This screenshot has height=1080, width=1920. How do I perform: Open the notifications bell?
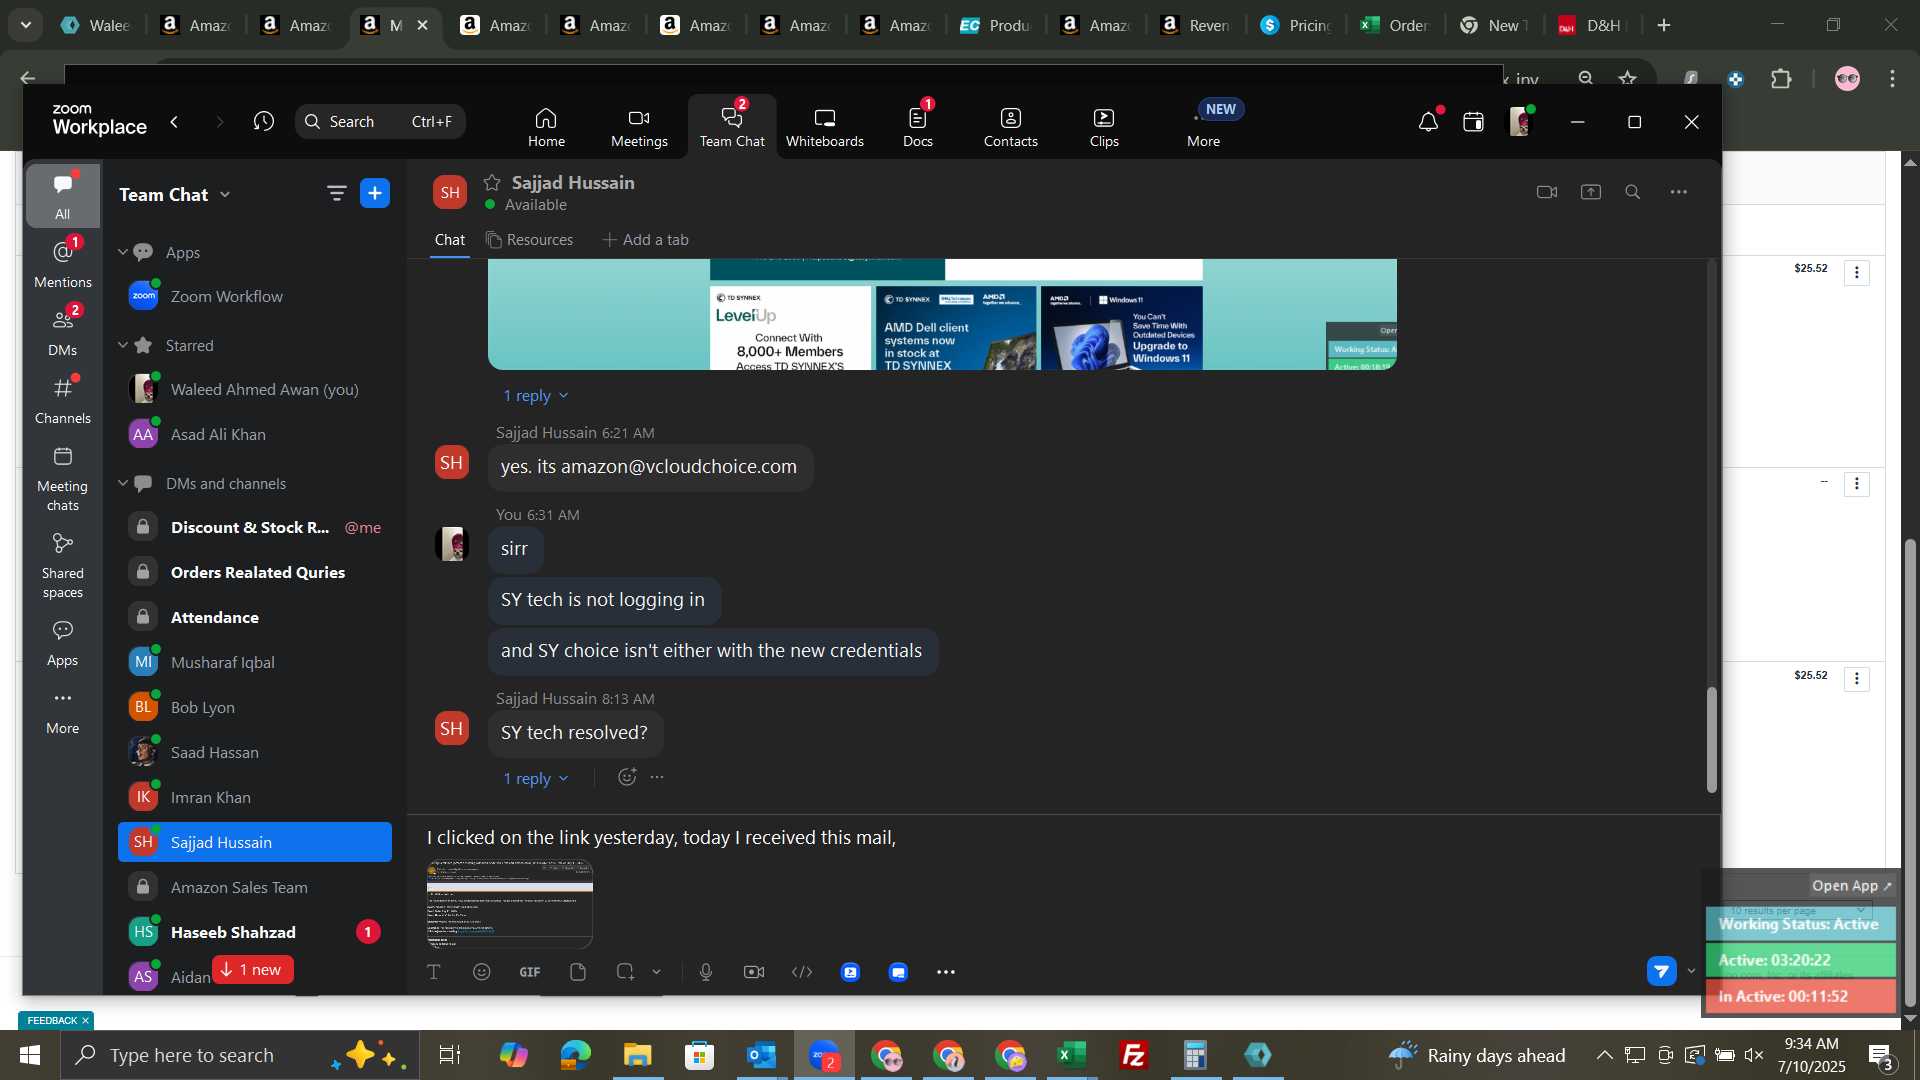[x=1428, y=122]
